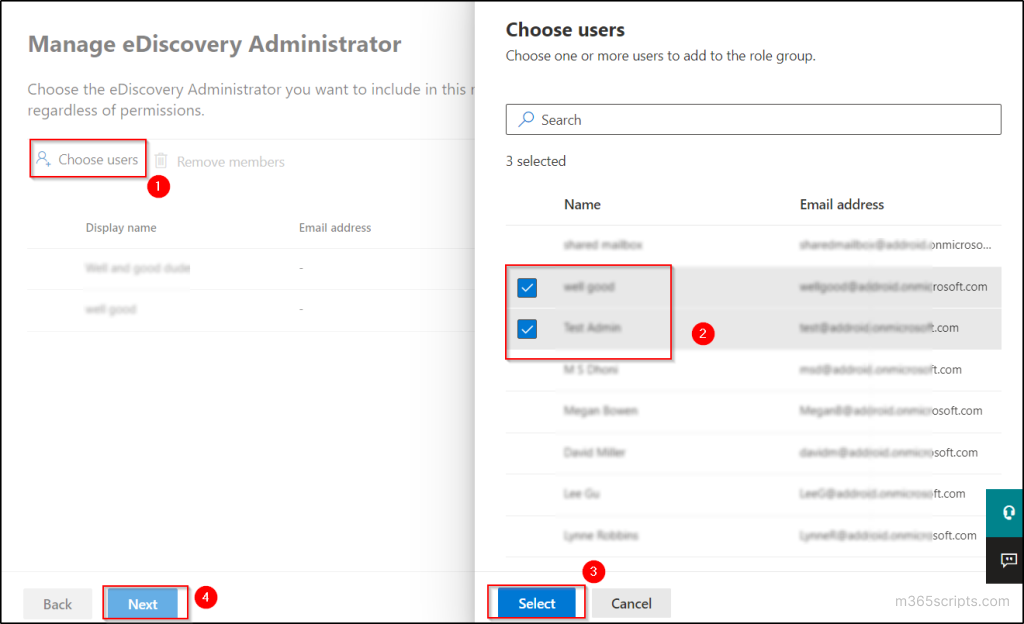Viewport: 1024px width, 624px height.
Task: Click the Next button
Action: pyautogui.click(x=143, y=603)
